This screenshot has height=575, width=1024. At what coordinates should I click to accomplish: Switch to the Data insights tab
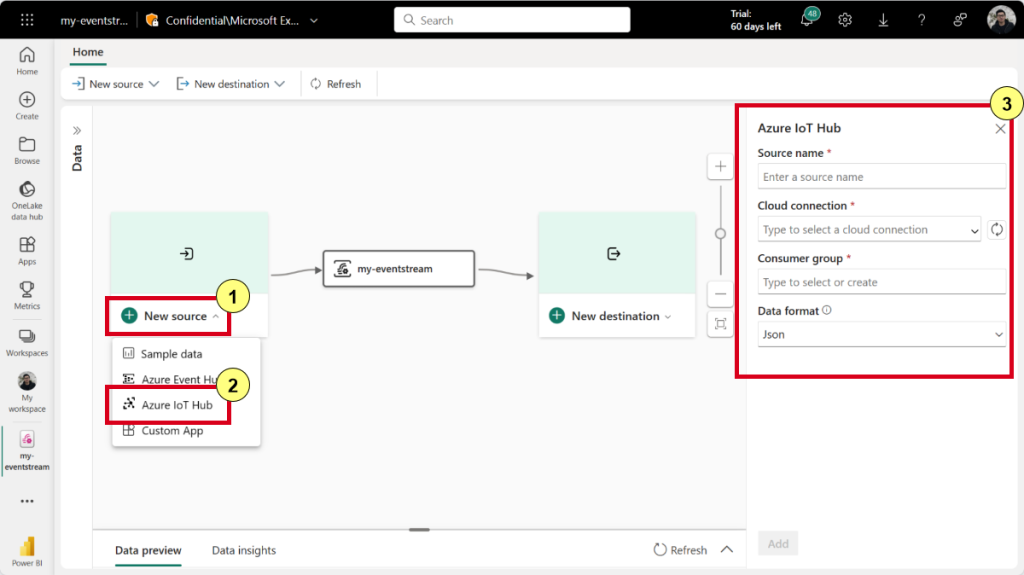click(244, 550)
